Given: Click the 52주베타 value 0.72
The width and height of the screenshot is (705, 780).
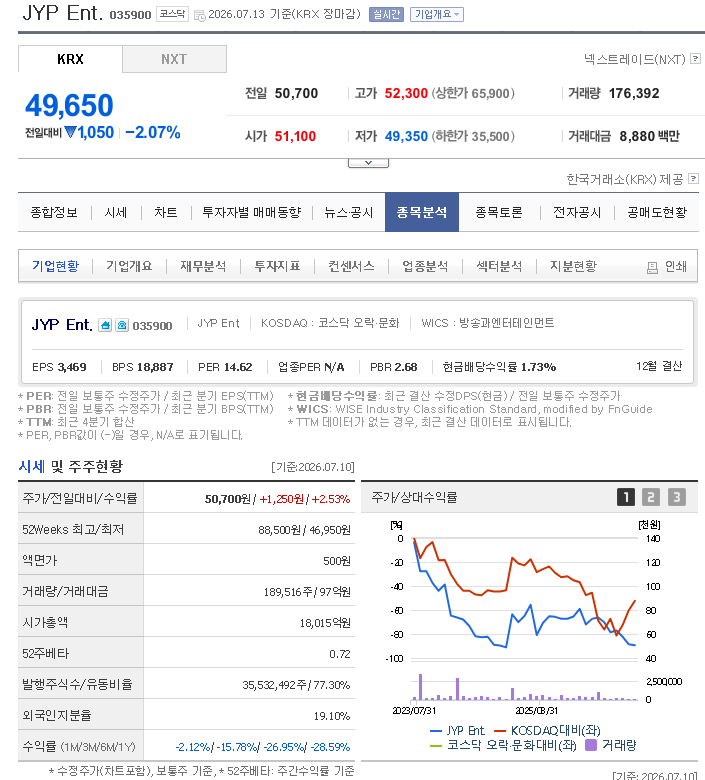Looking at the screenshot, I should 340,654.
